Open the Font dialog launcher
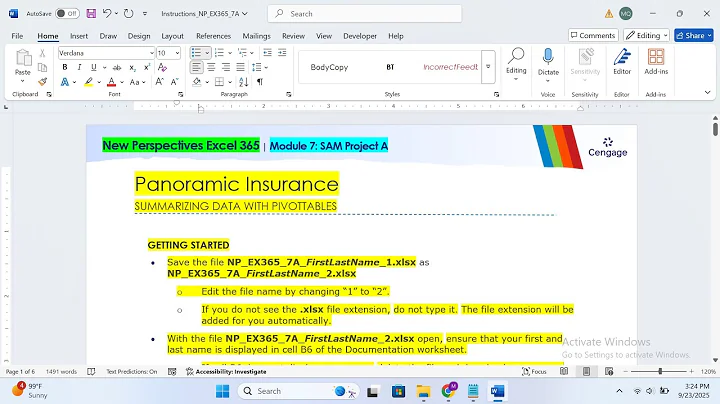Viewport: 720px width, 404px height. (x=180, y=94)
